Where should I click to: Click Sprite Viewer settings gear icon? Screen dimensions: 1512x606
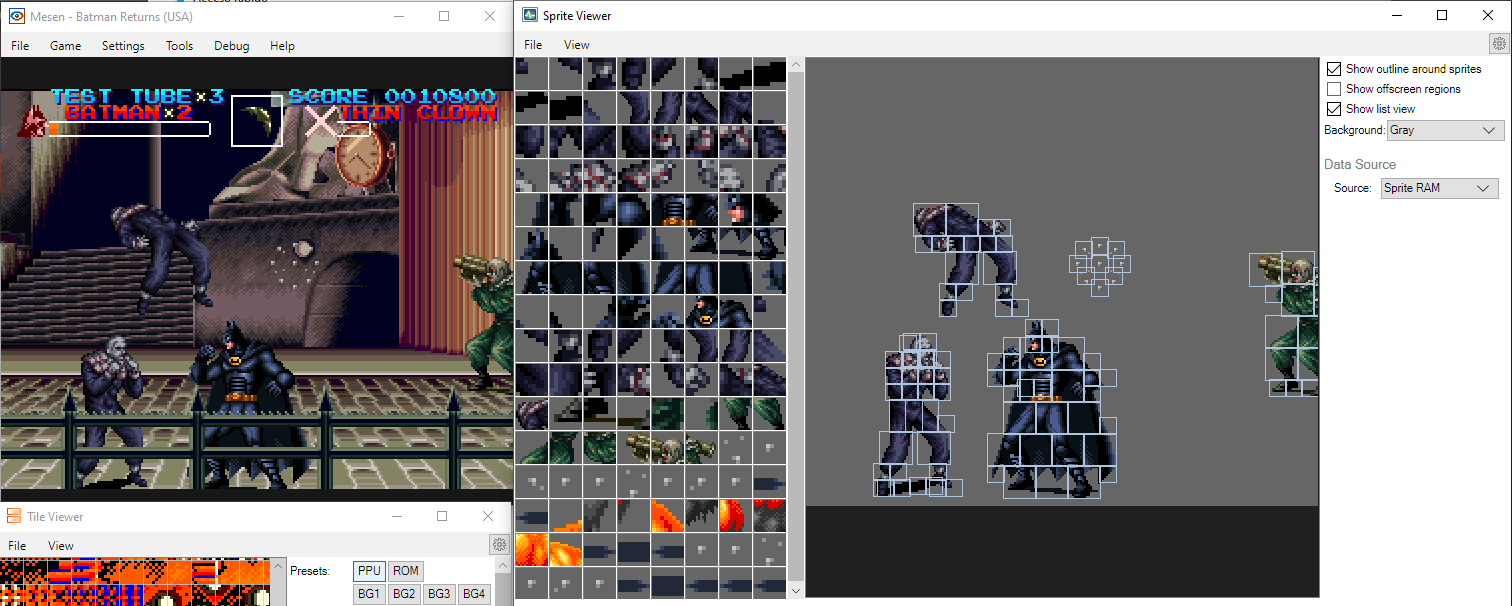coord(1499,43)
